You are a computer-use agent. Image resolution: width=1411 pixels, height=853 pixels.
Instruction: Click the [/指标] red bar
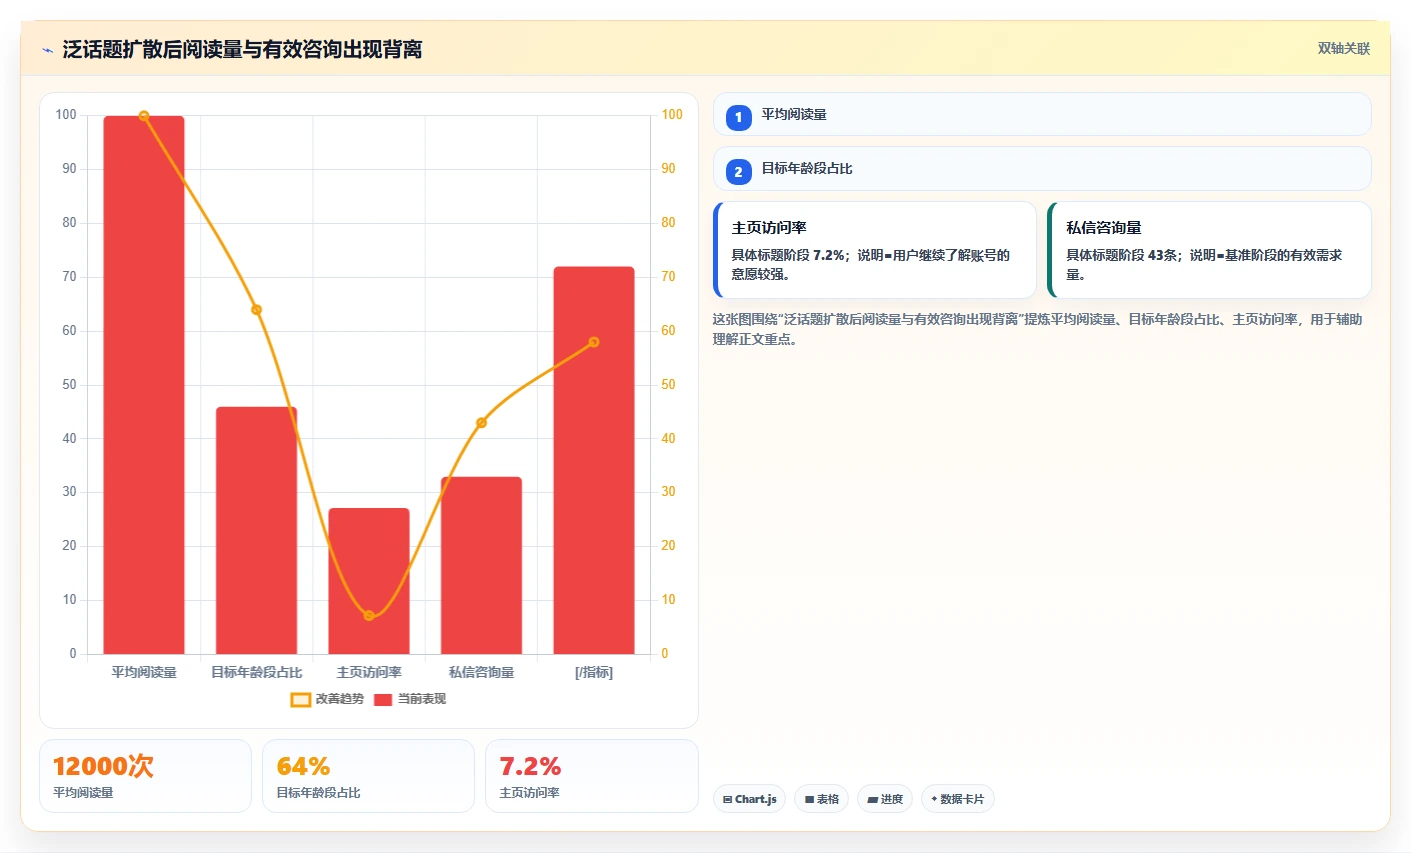coord(594,460)
